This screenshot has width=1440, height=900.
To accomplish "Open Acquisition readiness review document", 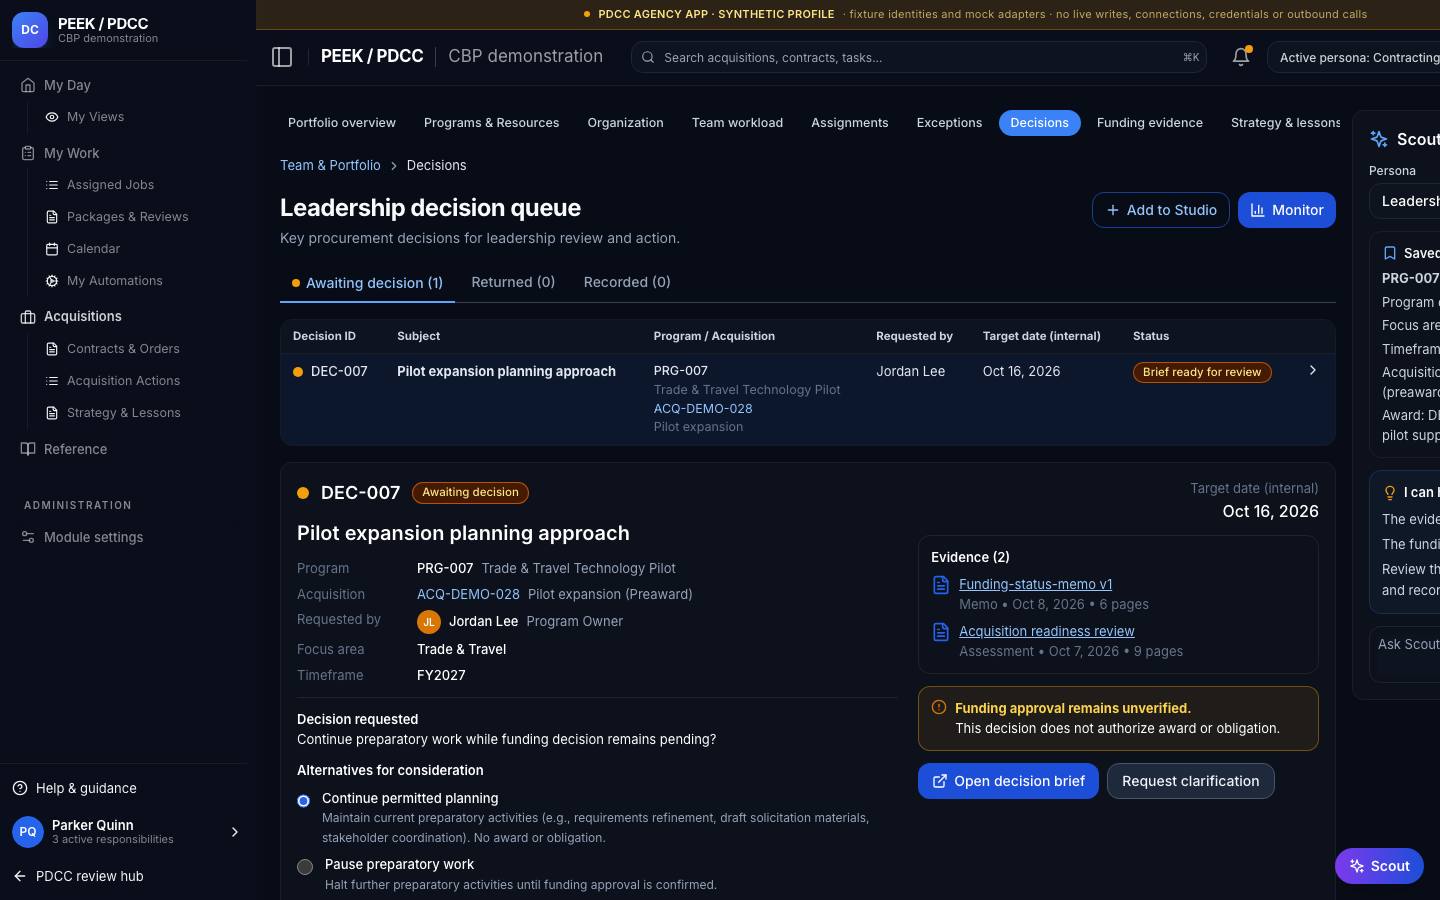I will [x=1046, y=631].
